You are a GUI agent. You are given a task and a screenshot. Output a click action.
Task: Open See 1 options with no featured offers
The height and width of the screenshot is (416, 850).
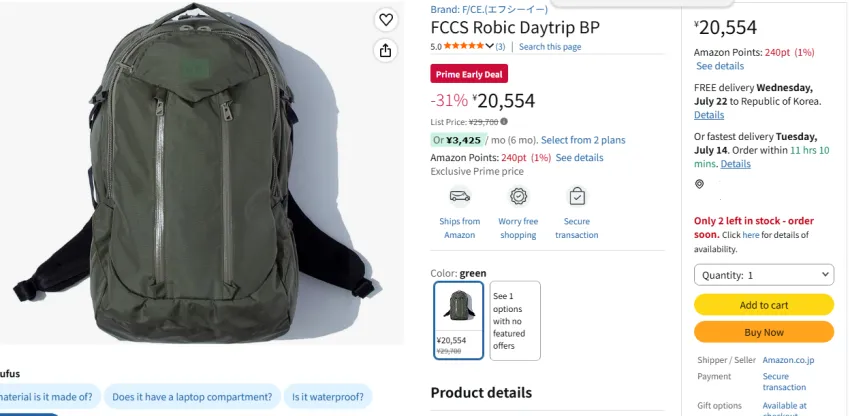coord(515,321)
